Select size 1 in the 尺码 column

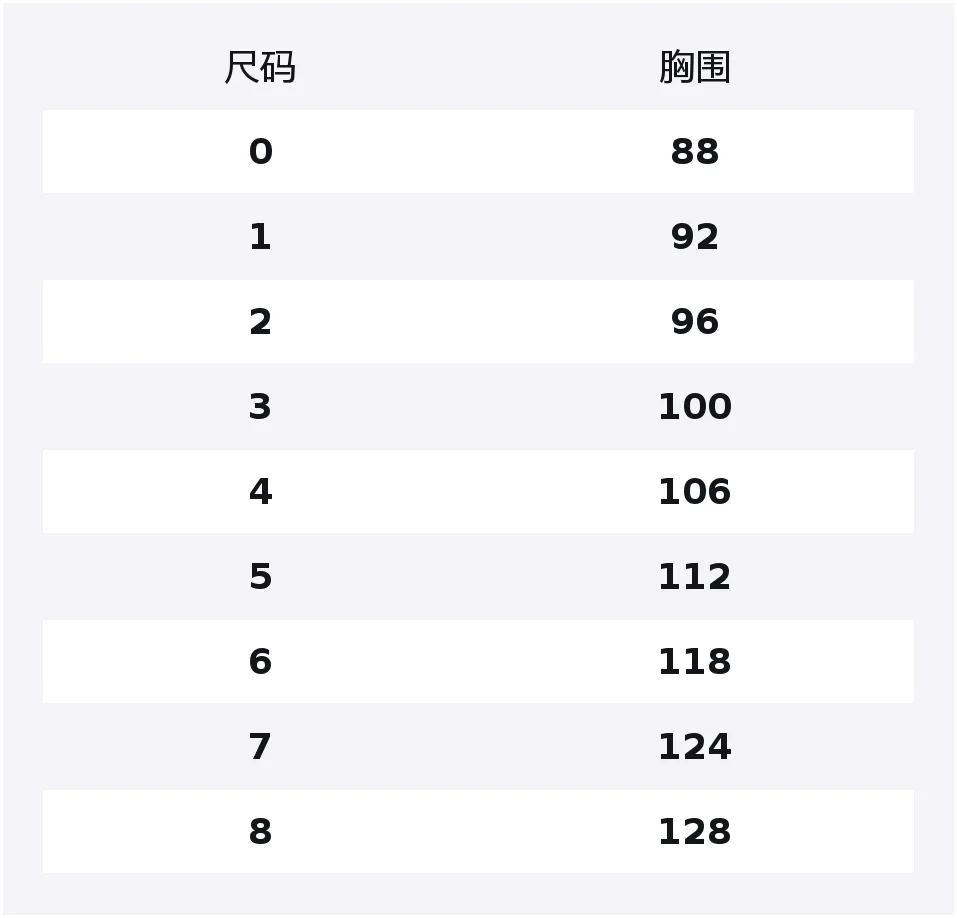click(x=260, y=237)
